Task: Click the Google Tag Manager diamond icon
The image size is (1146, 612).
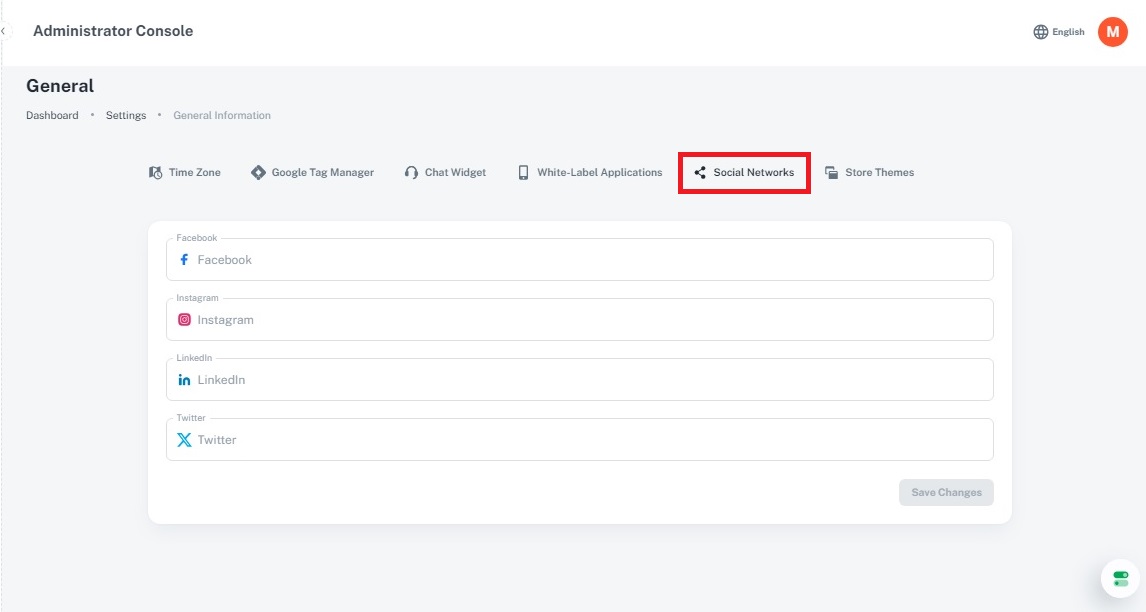Action: [258, 172]
